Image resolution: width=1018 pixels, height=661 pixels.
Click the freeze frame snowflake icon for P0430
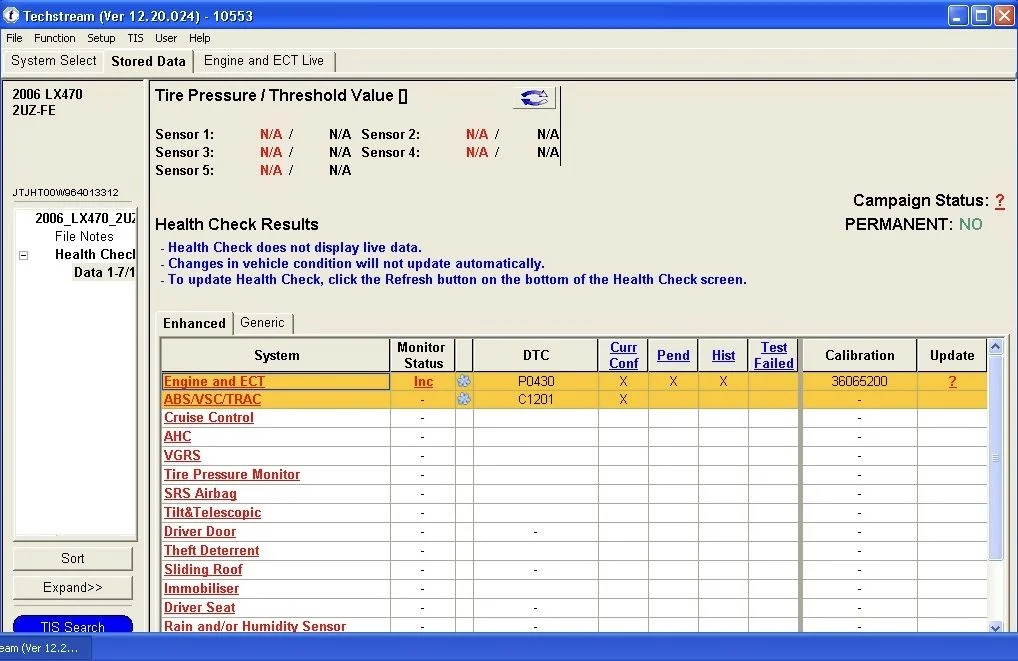point(463,381)
